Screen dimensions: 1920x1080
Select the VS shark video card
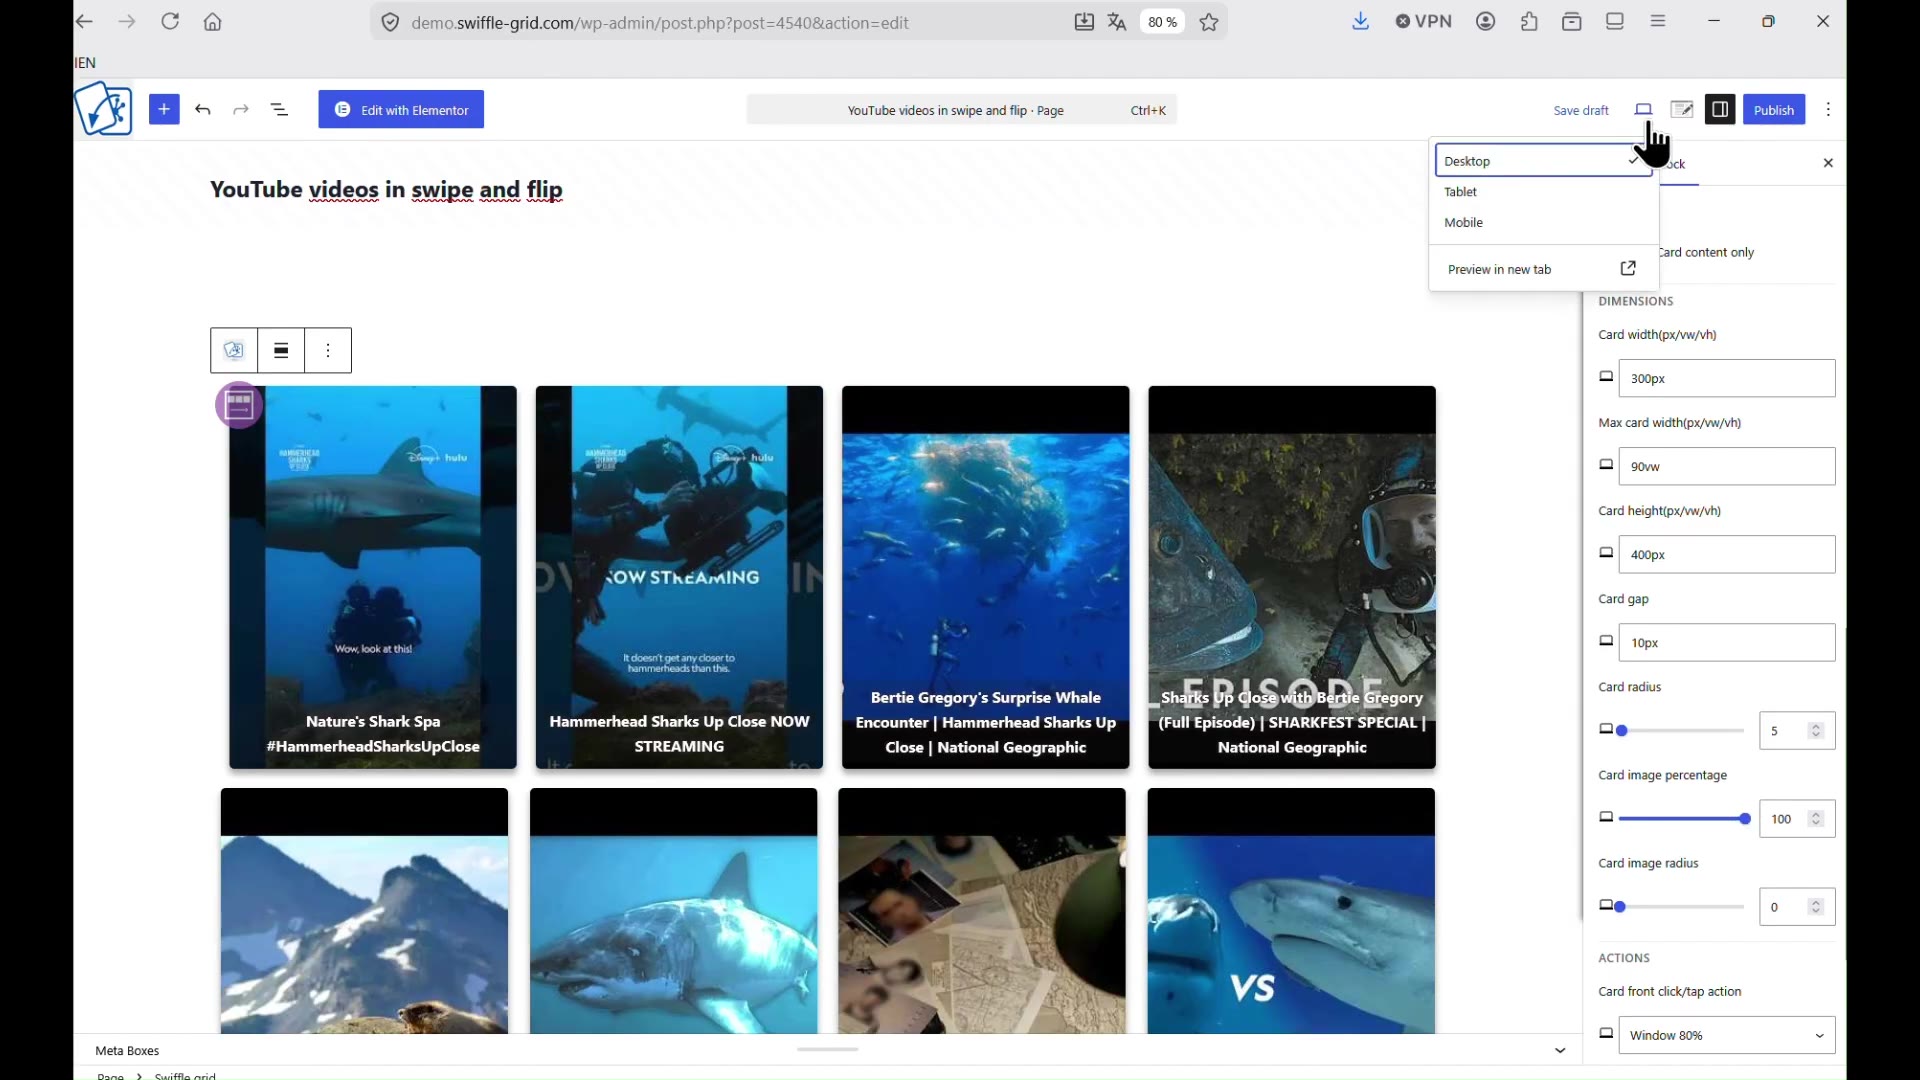click(1291, 911)
